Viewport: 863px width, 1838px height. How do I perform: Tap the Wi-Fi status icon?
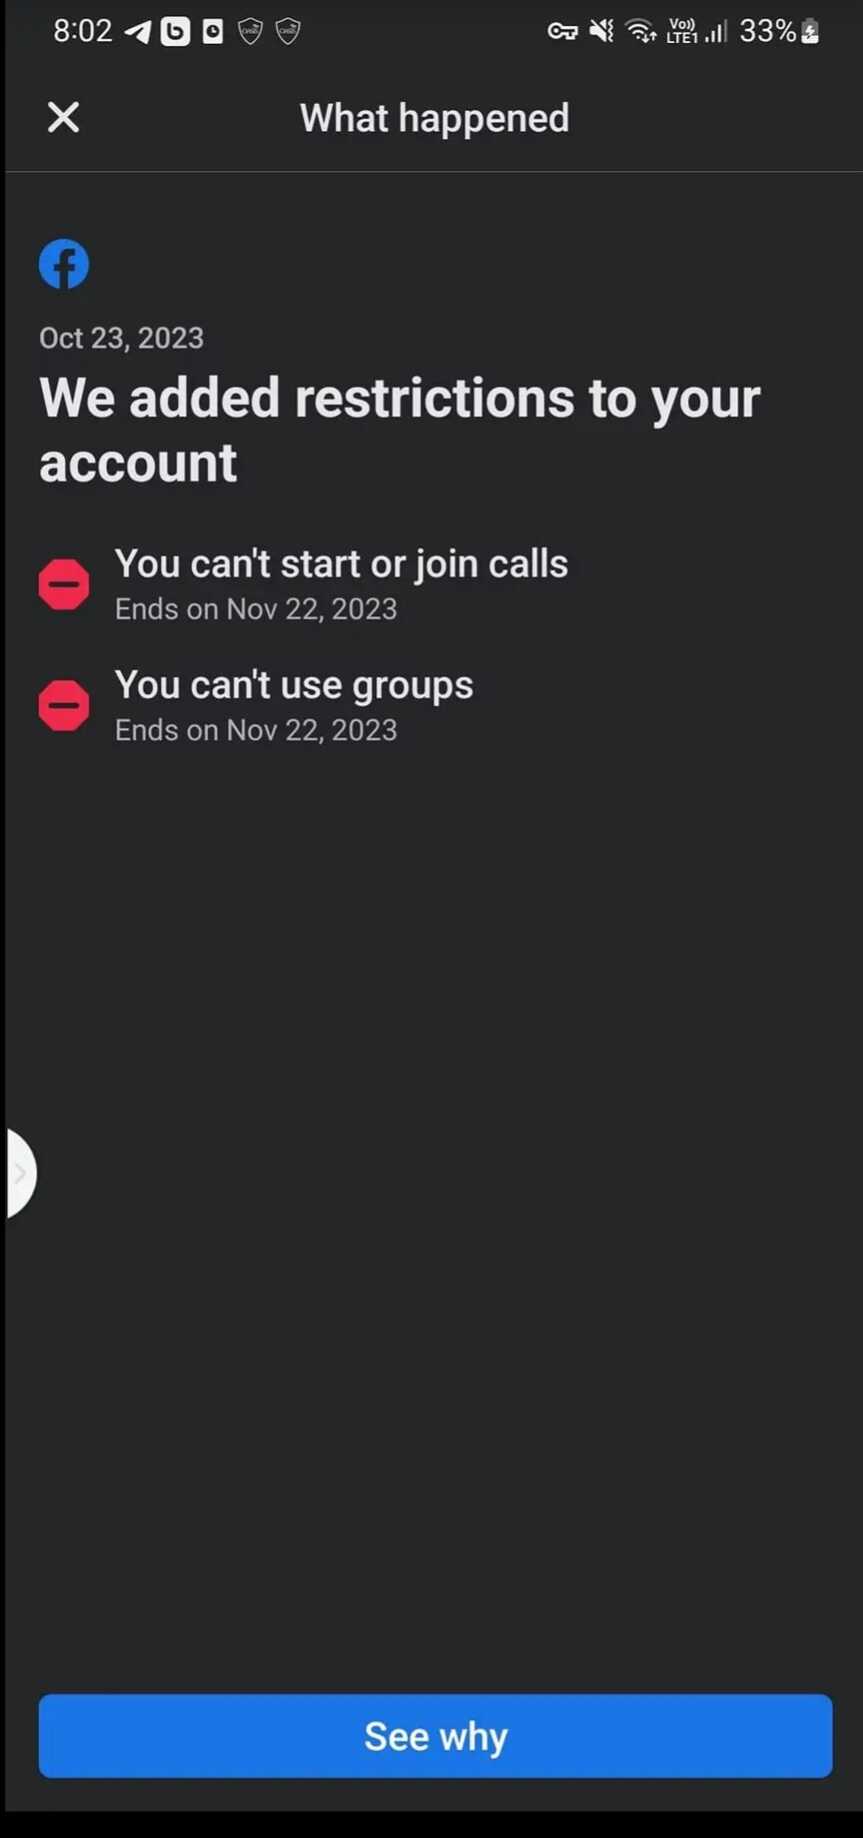point(640,32)
